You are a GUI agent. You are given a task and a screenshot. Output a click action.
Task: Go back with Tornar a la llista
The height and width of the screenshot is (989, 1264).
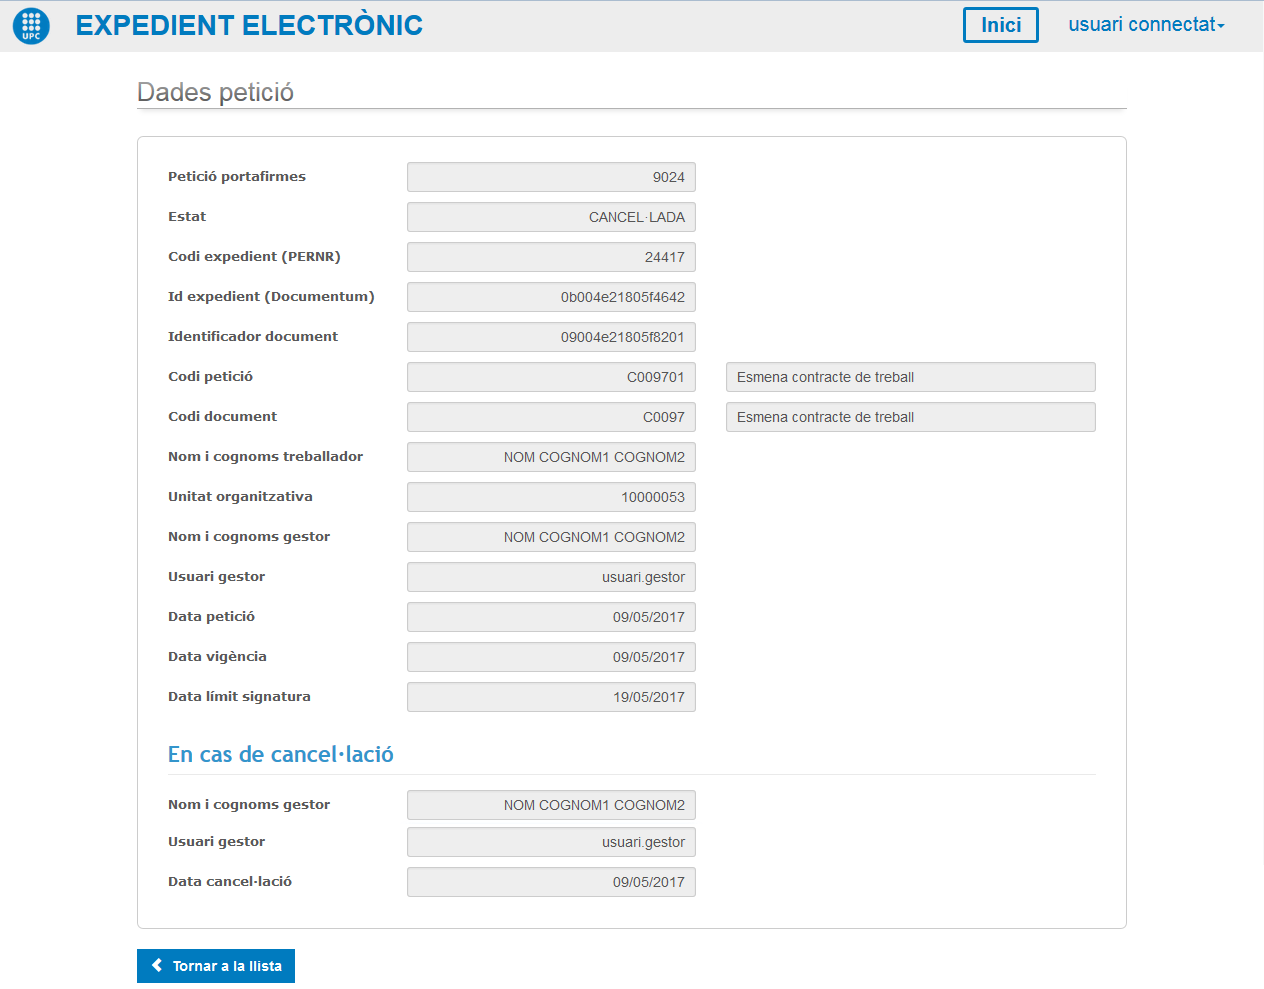216,966
